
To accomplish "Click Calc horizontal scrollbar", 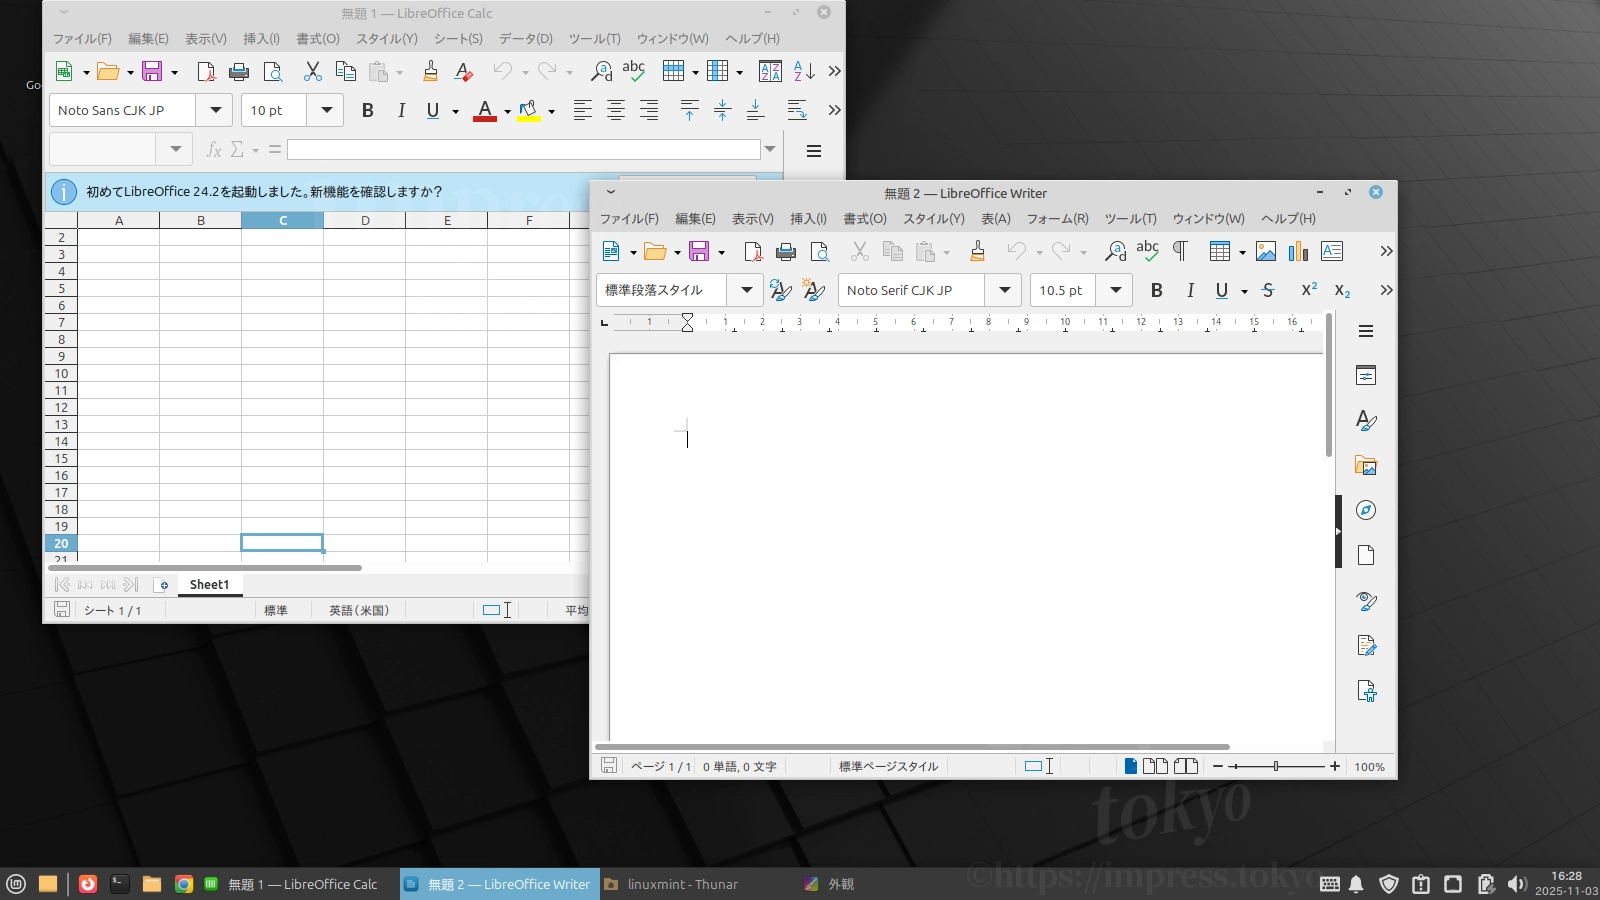I will [x=205, y=568].
